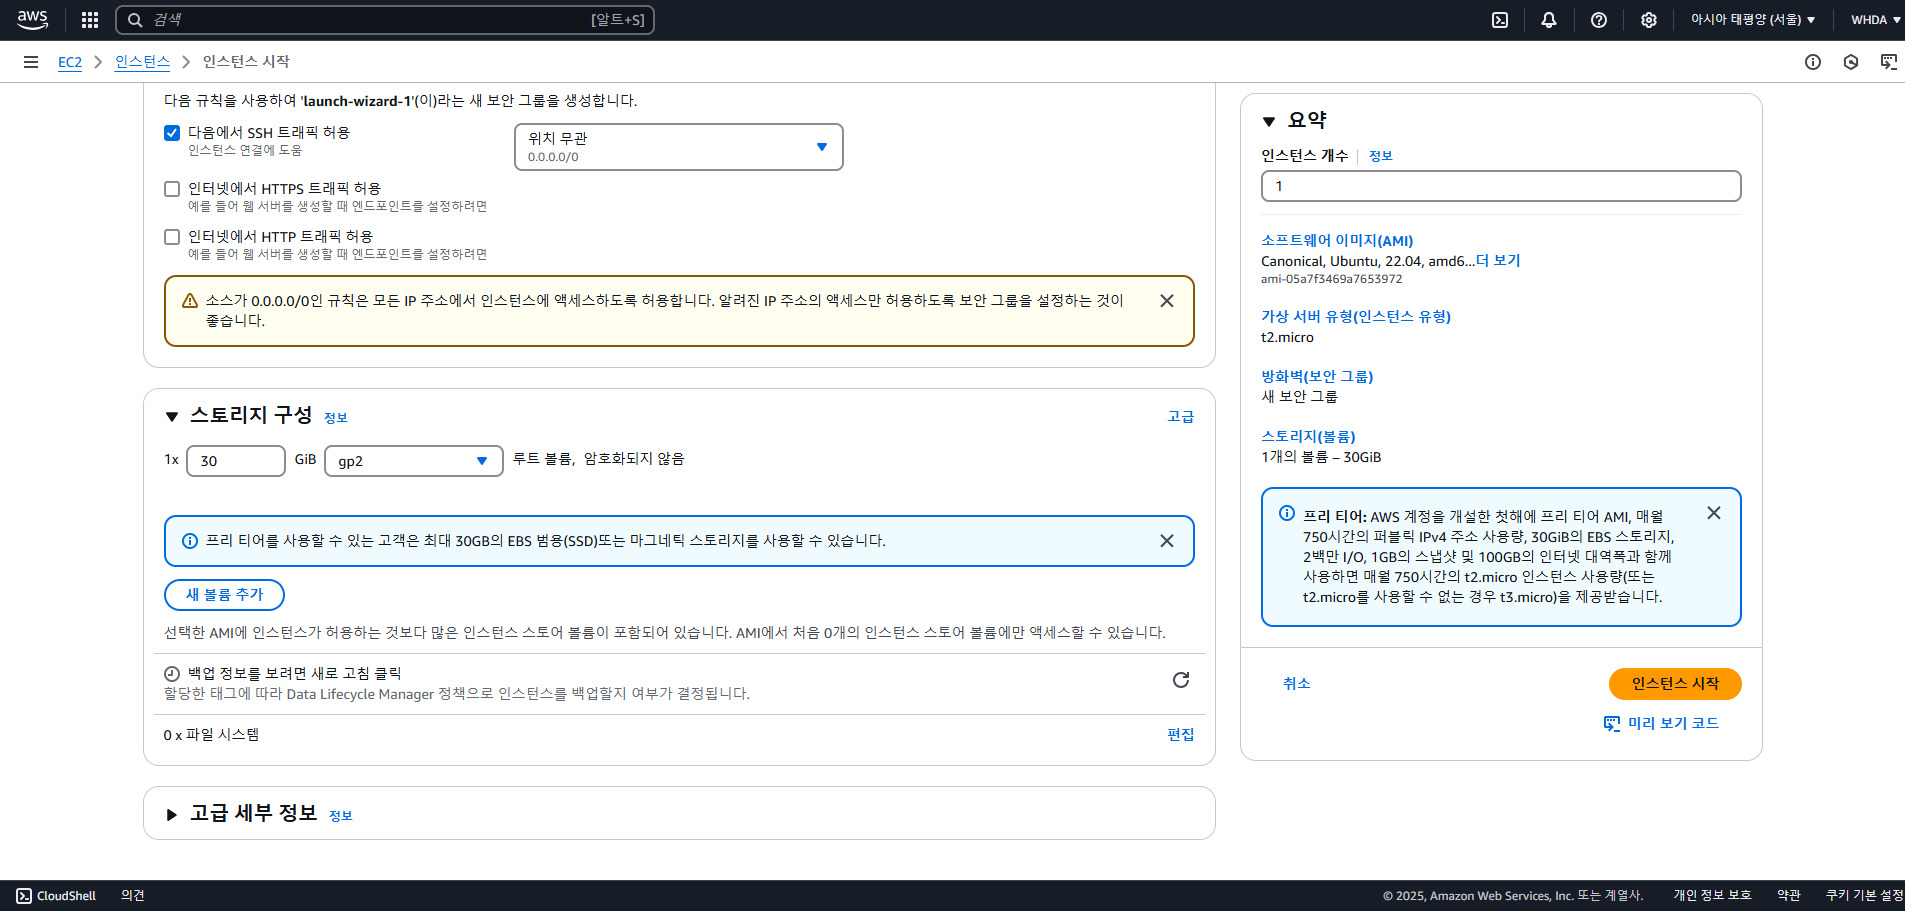Click 가상 서버 유형(인스턴스 유형) summary link
The image size is (1905, 911).
click(x=1356, y=317)
